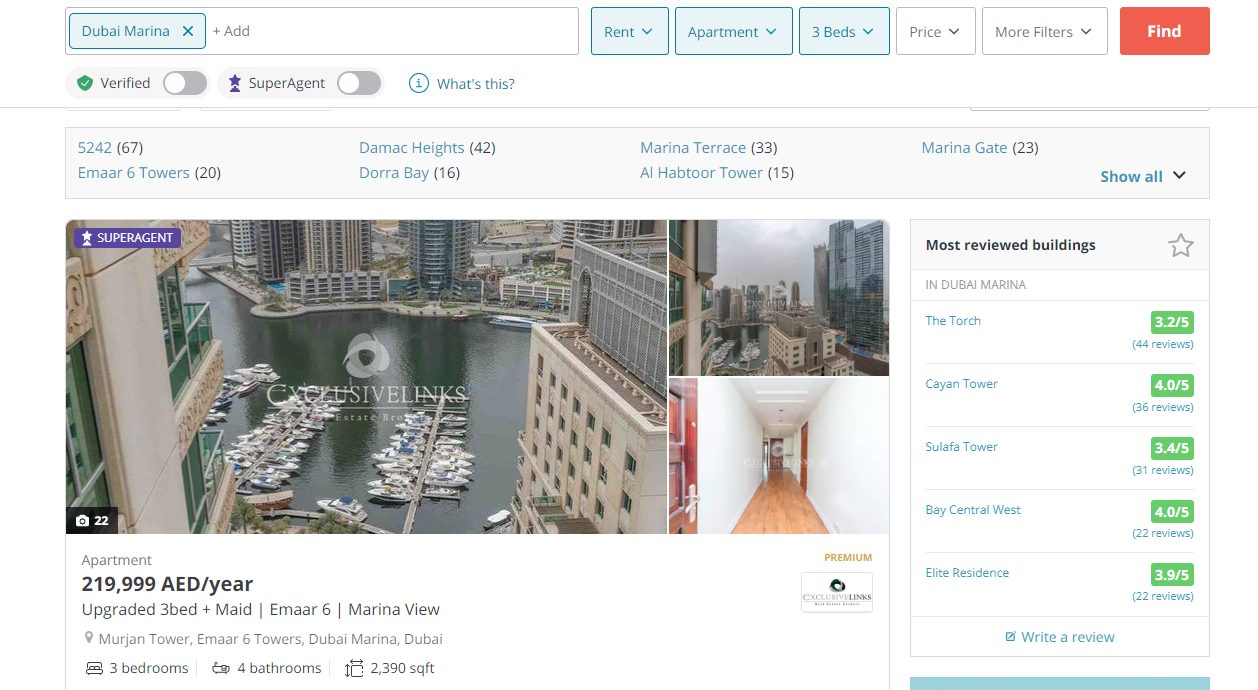
Task: Remove the Dubai Marina location tag
Action: [x=188, y=31]
